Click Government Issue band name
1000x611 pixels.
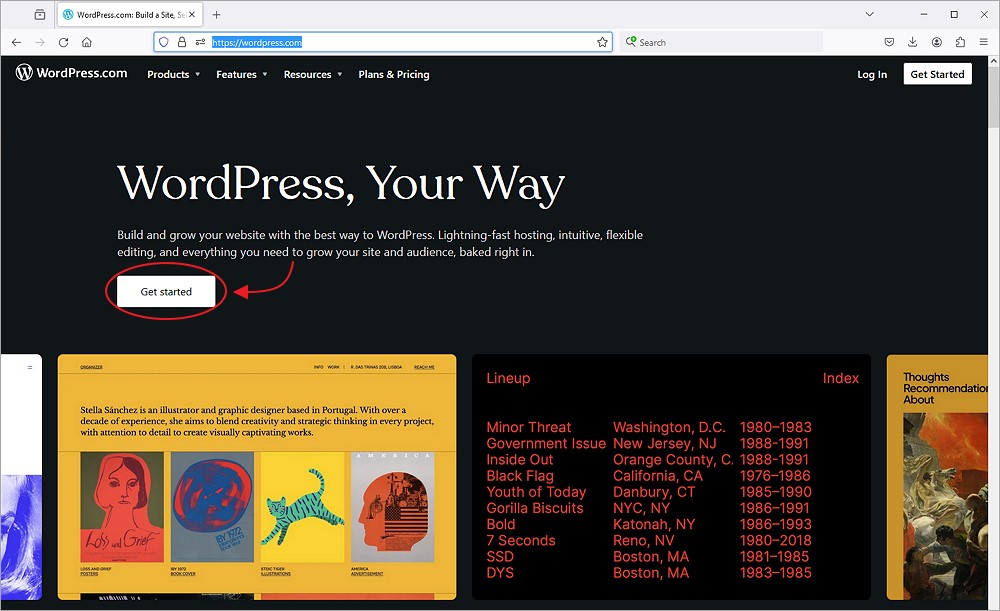546,443
